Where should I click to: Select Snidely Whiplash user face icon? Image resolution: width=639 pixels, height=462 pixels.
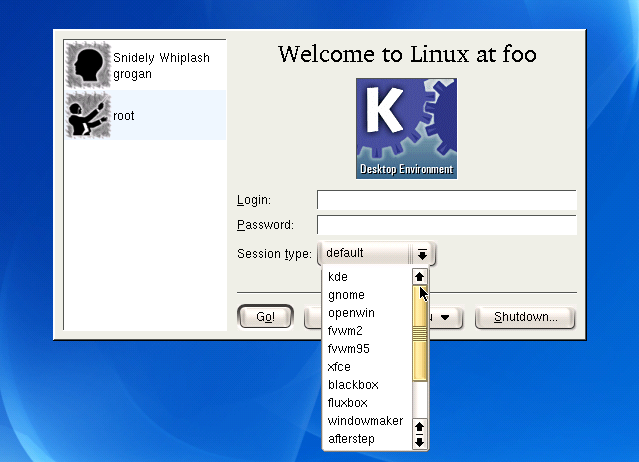[88, 66]
